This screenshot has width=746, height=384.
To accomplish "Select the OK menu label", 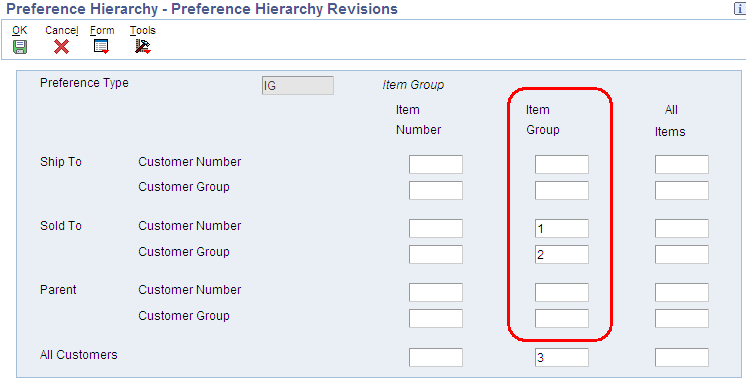I will (x=20, y=30).
